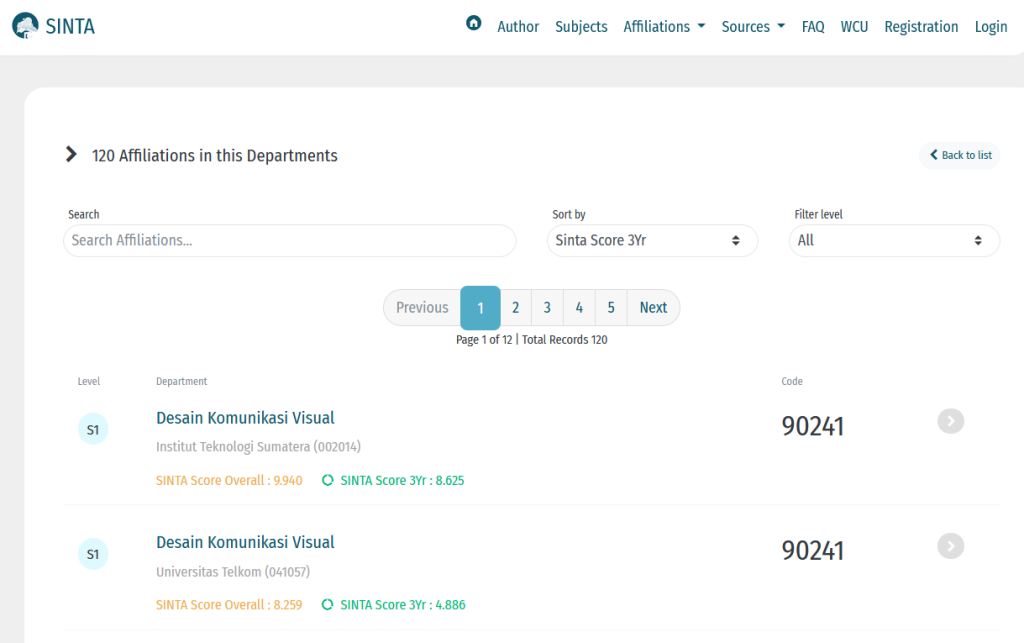Open the Sort by Sinta Score 3Yr dropdown
The width and height of the screenshot is (1024, 643).
(x=652, y=240)
